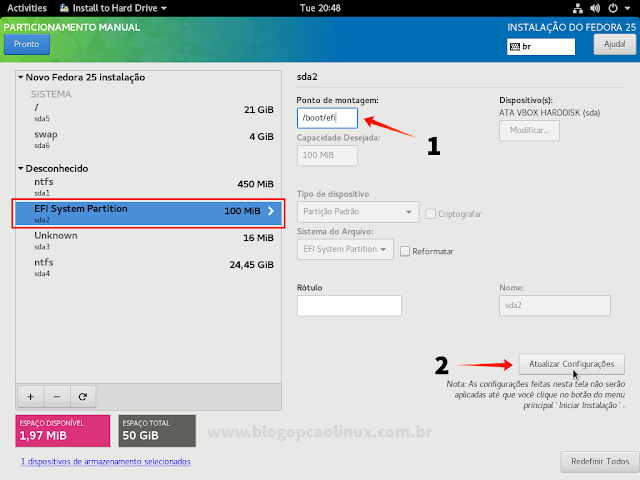This screenshot has width=640, height=480.
Task: Click the Pronto button
Action: pos(27,44)
